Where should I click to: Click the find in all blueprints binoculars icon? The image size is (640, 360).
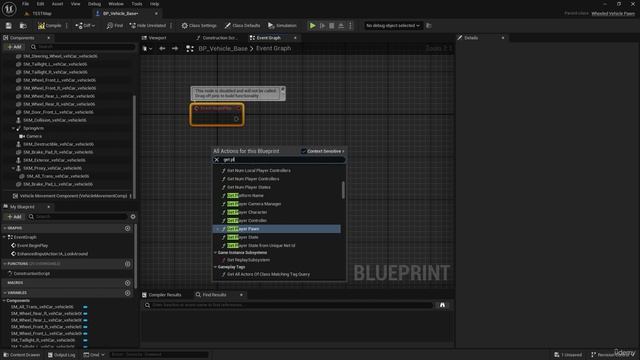click(442, 305)
